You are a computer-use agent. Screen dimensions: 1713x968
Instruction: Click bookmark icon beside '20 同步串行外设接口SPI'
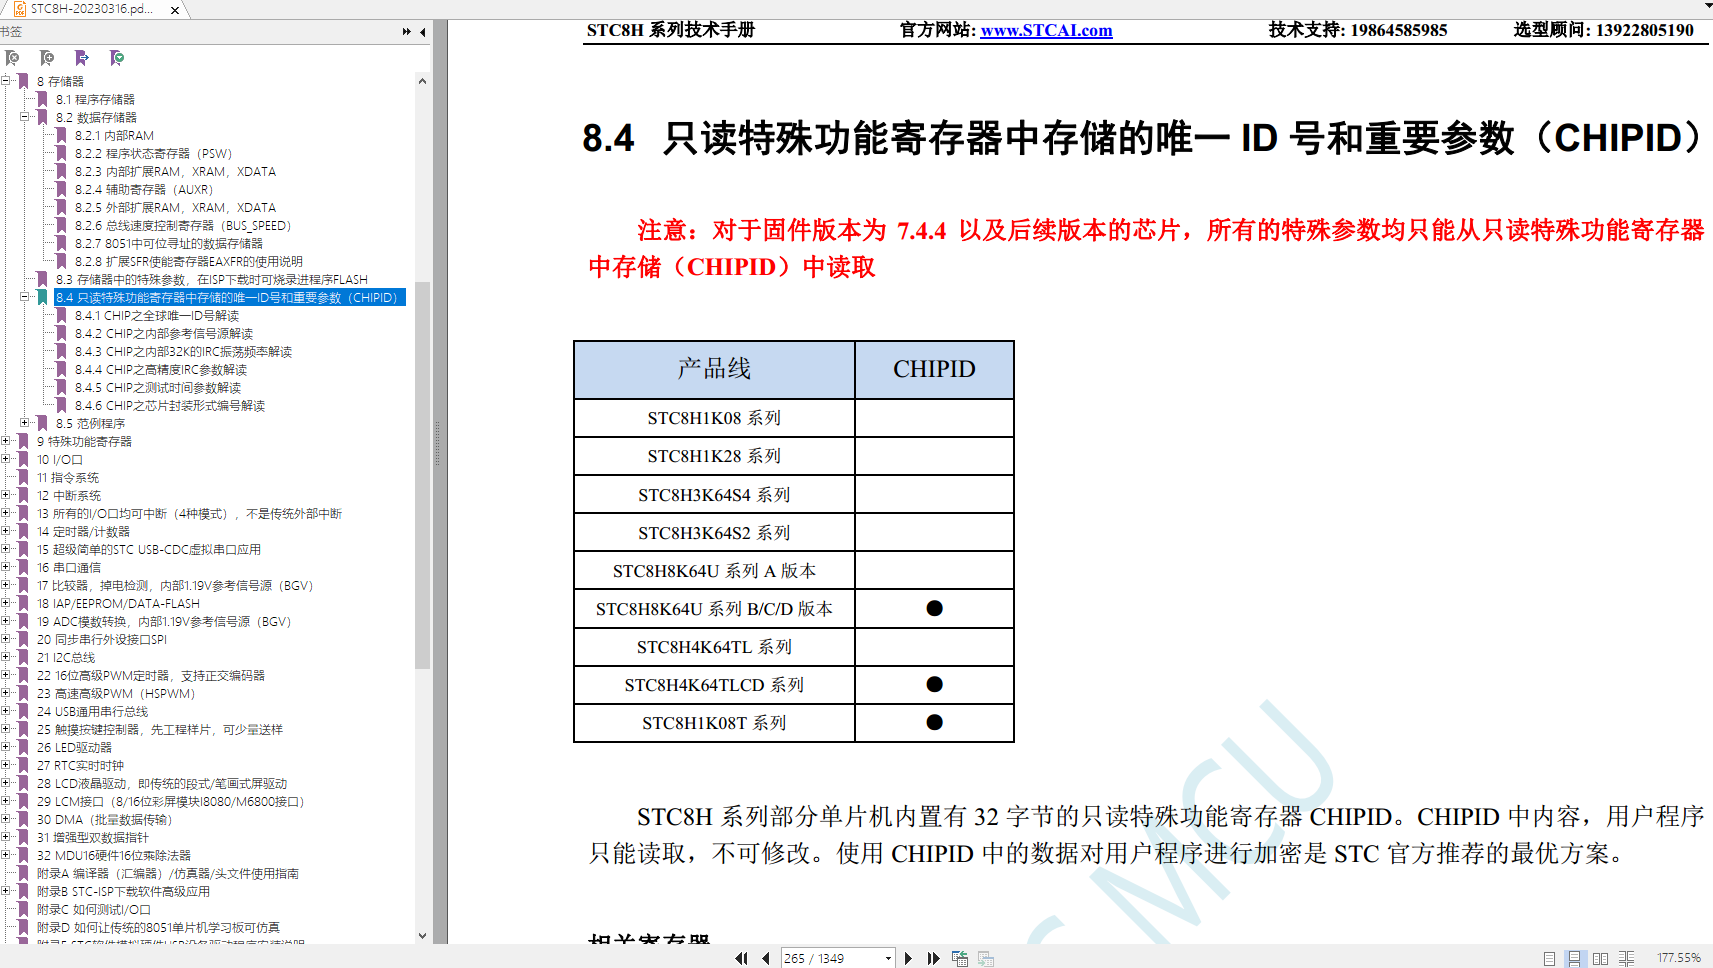tap(23, 639)
